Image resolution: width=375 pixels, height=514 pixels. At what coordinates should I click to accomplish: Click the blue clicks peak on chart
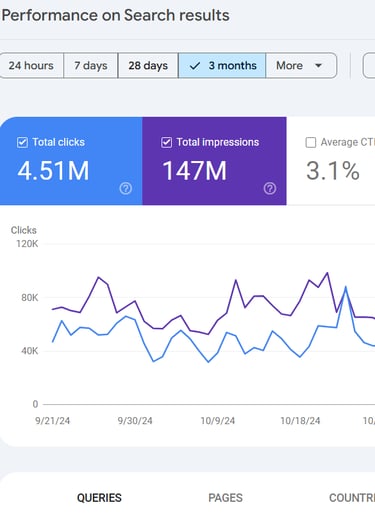pos(346,287)
